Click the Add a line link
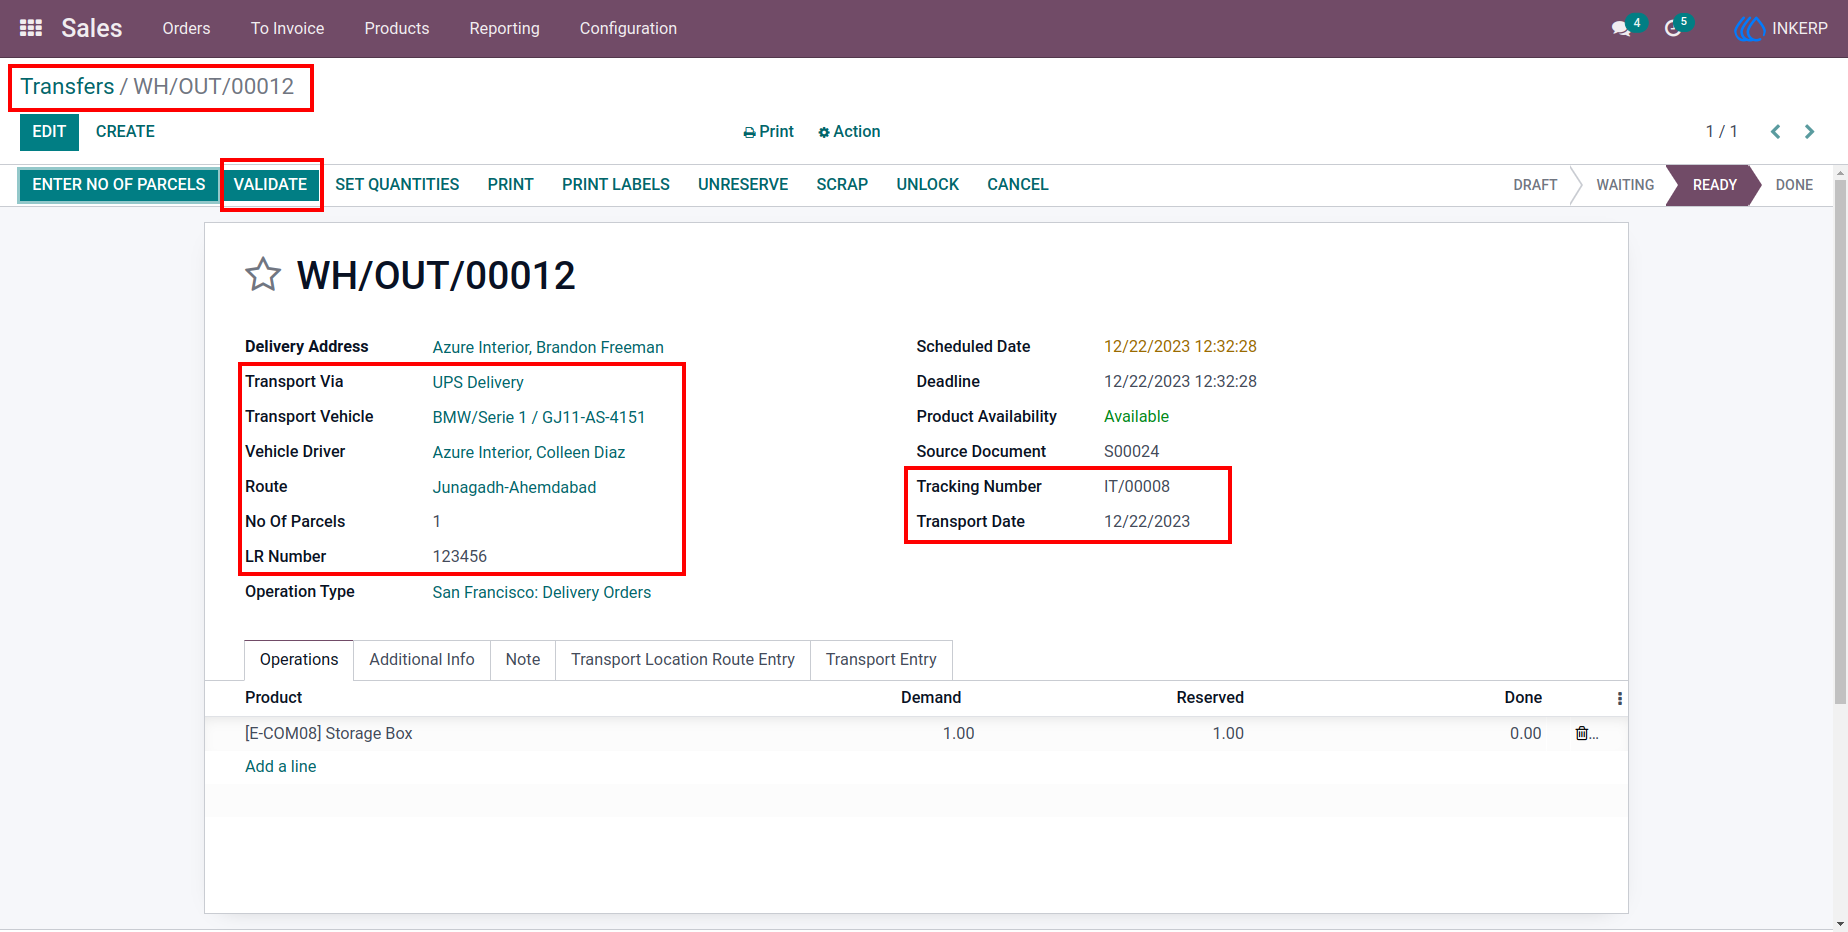 click(x=281, y=766)
